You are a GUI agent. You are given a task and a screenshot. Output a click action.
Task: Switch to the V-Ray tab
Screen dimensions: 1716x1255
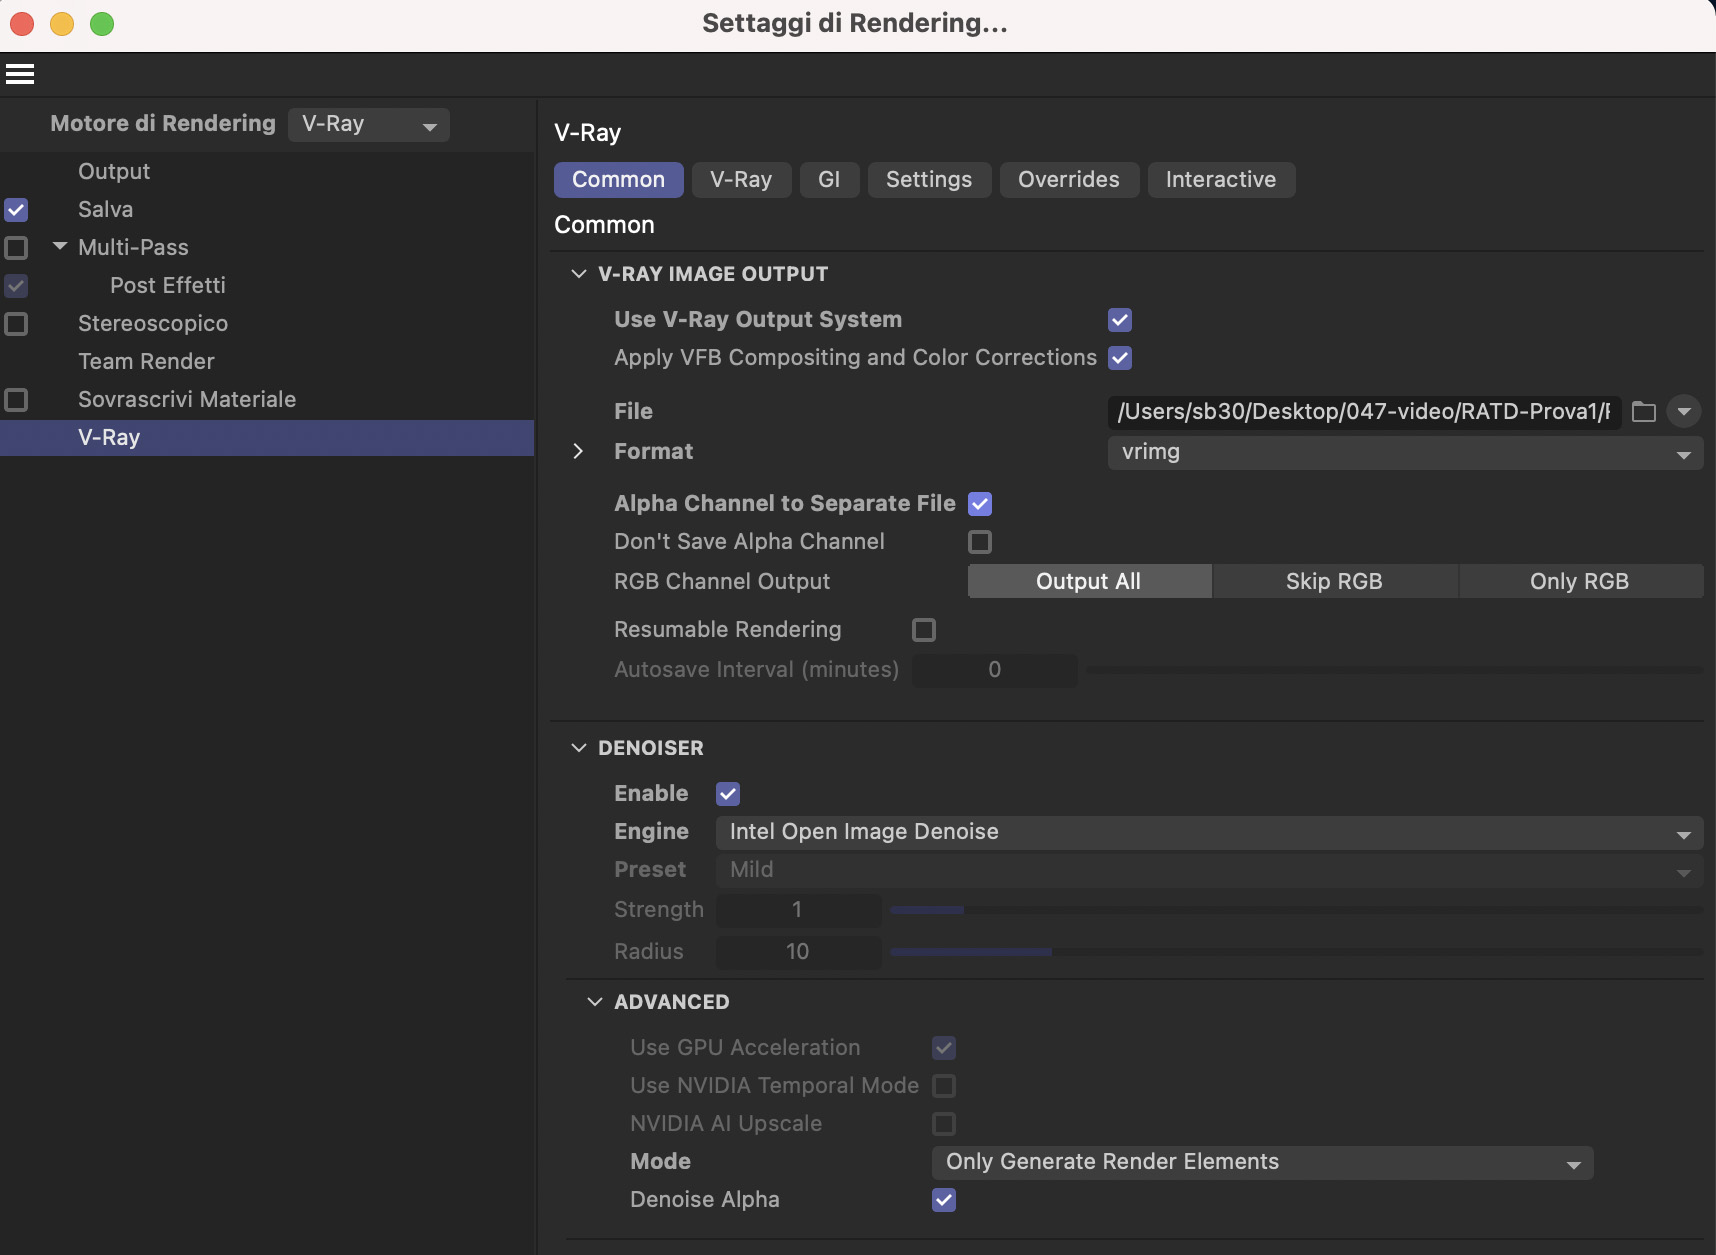[x=741, y=180]
